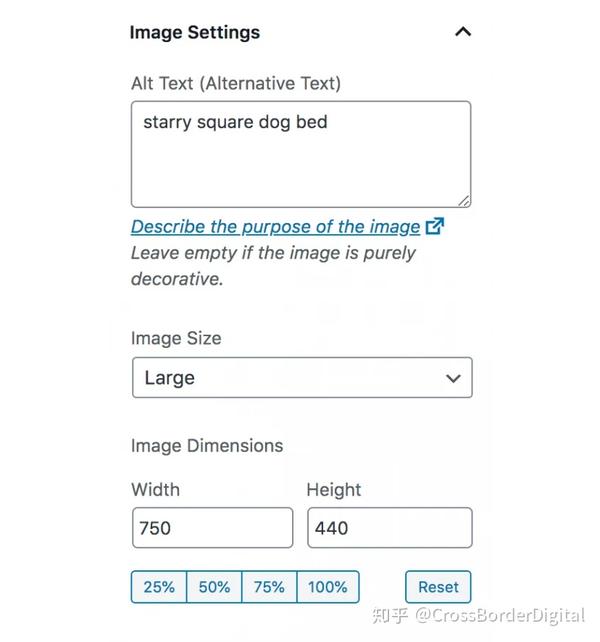Open "Describe the purpose of the image" link
The image size is (600, 642).
click(x=275, y=226)
